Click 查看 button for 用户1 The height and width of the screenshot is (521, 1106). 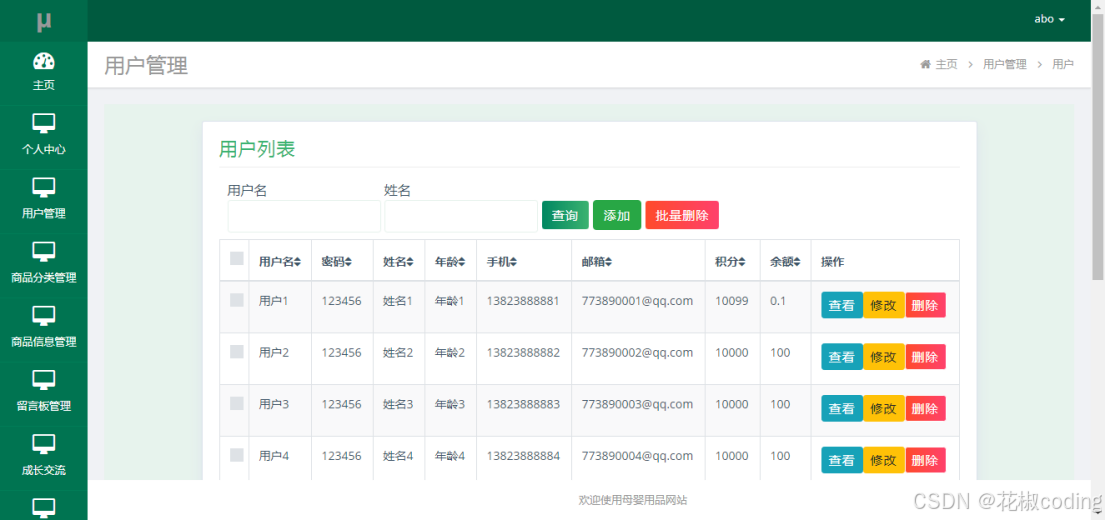pyautogui.click(x=841, y=305)
